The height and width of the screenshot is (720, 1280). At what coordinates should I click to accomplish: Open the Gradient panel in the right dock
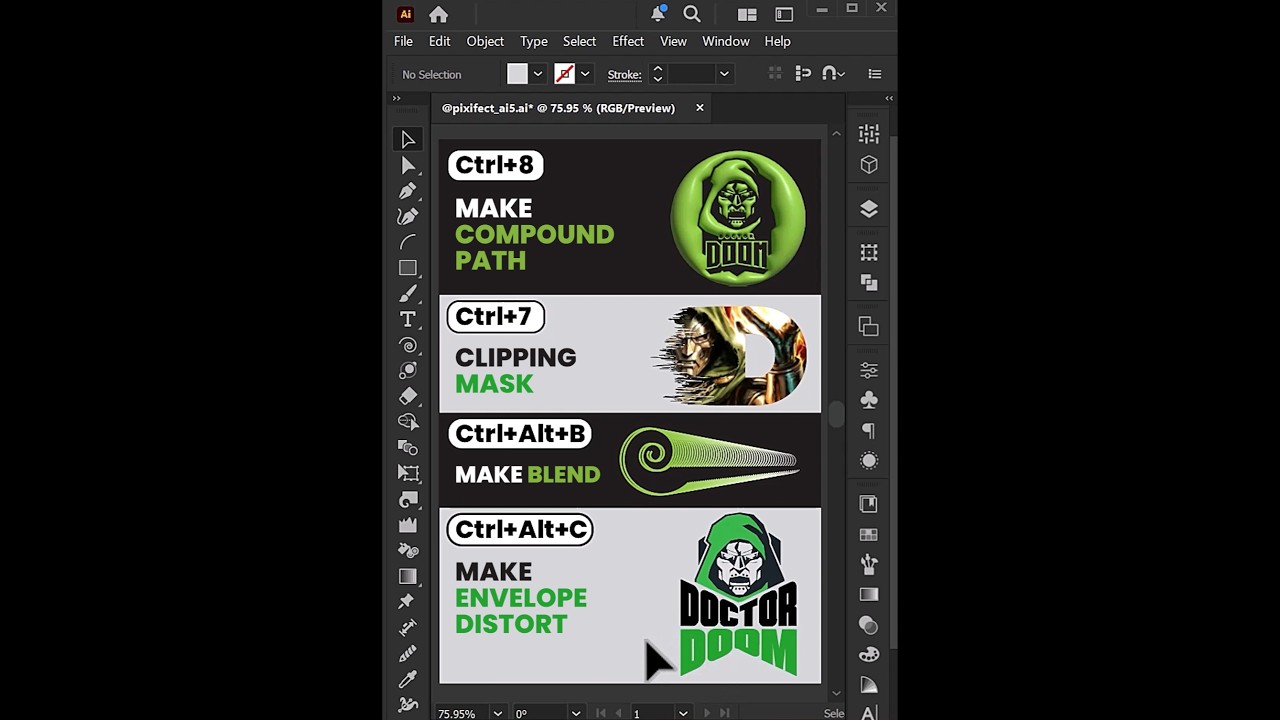pyautogui.click(x=869, y=595)
